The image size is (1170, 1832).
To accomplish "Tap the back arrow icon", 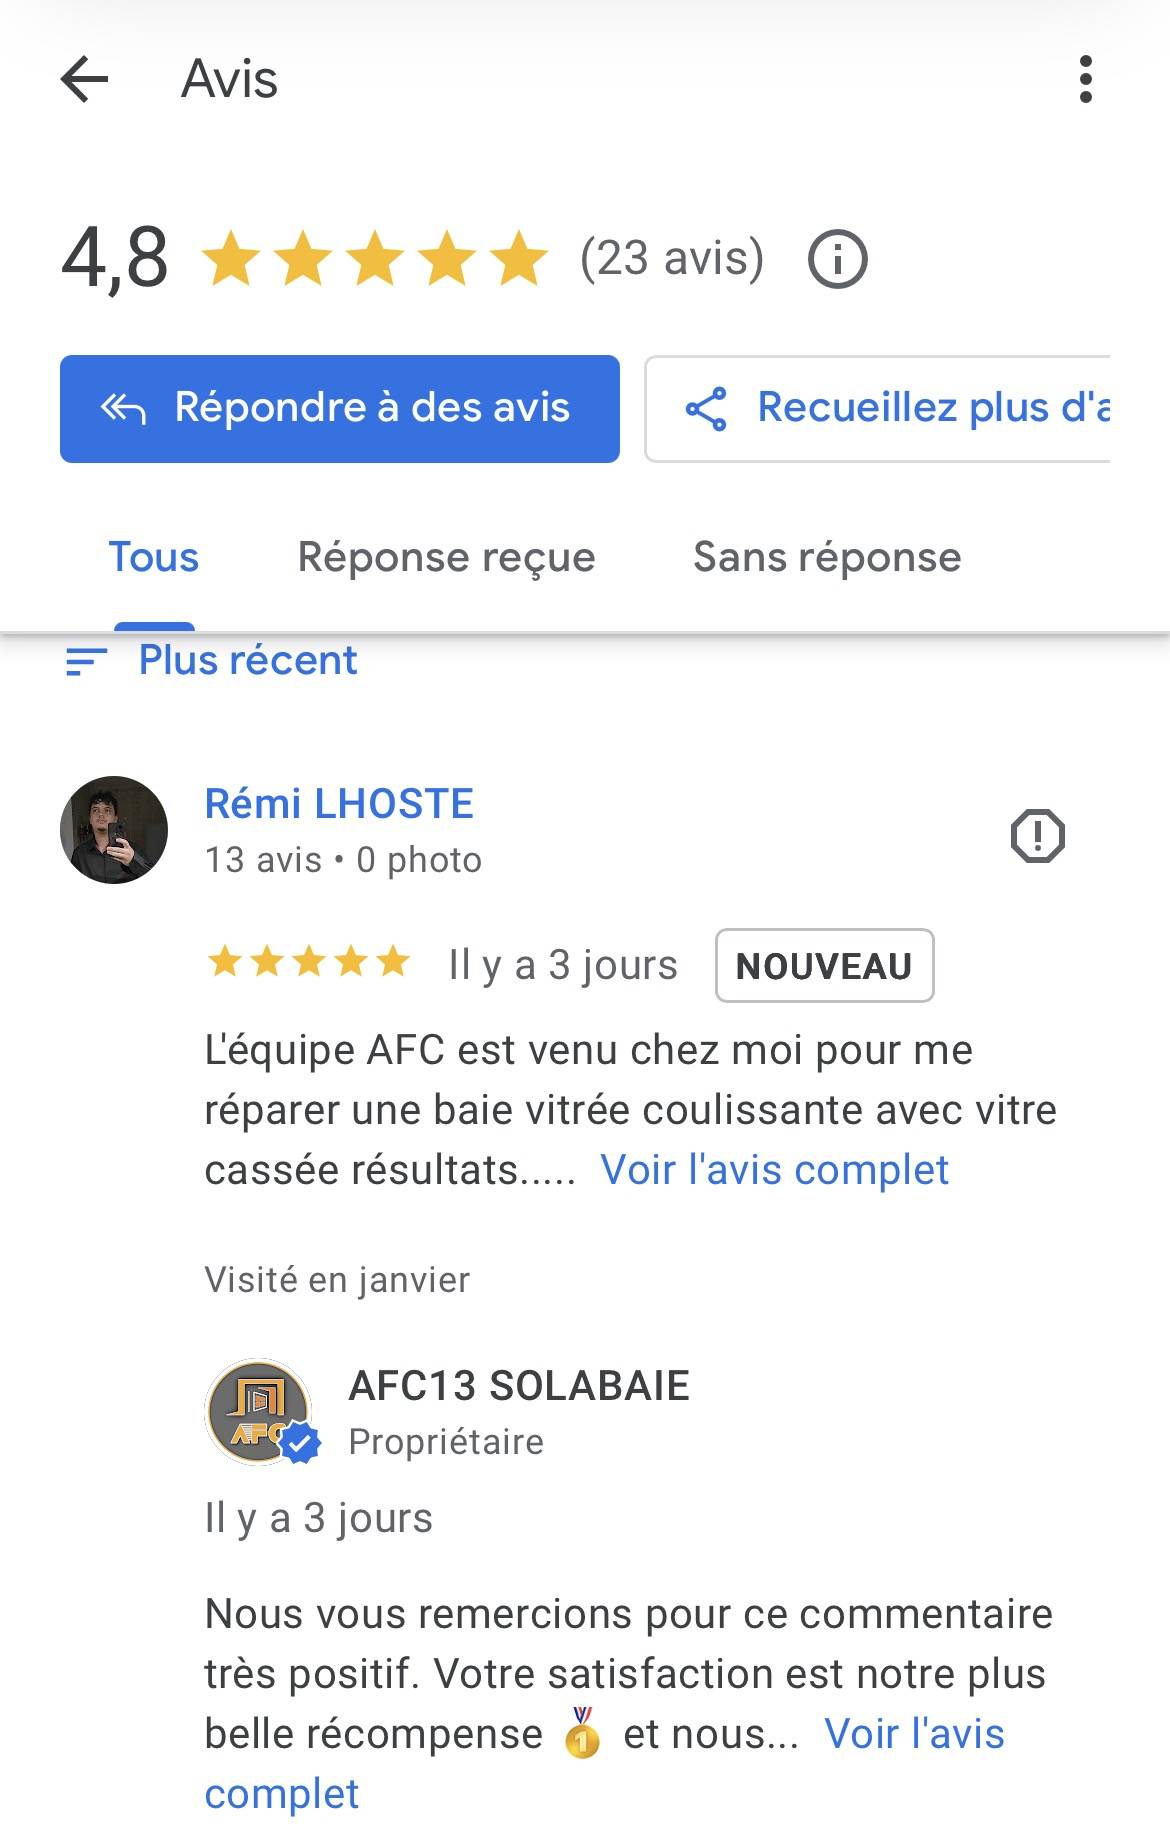I will point(84,79).
